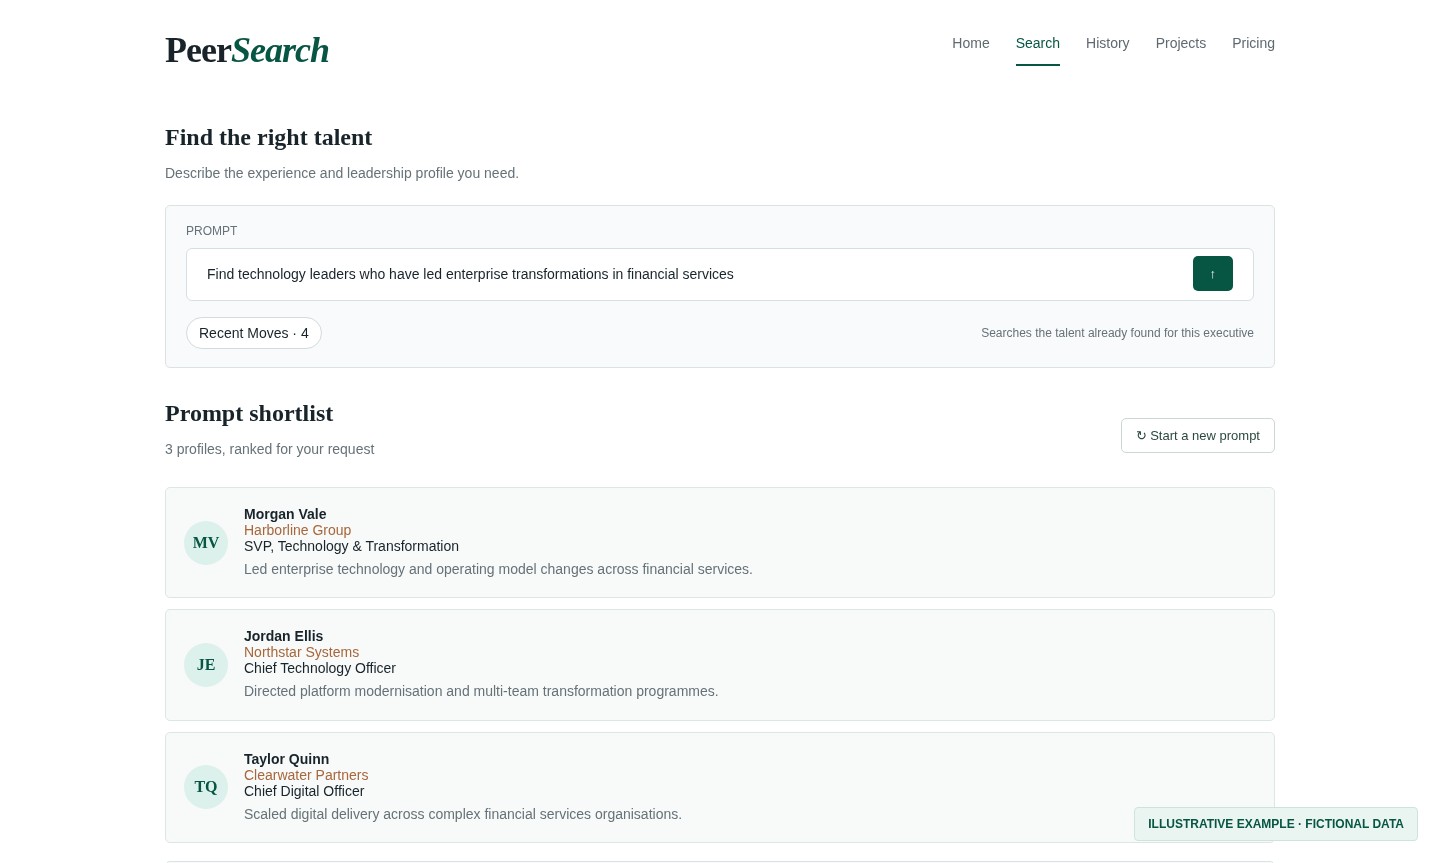Viewport: 1440px width, 863px height.
Task: Click Taylor Quinn's scaled digital delivery summary
Action: 463,814
